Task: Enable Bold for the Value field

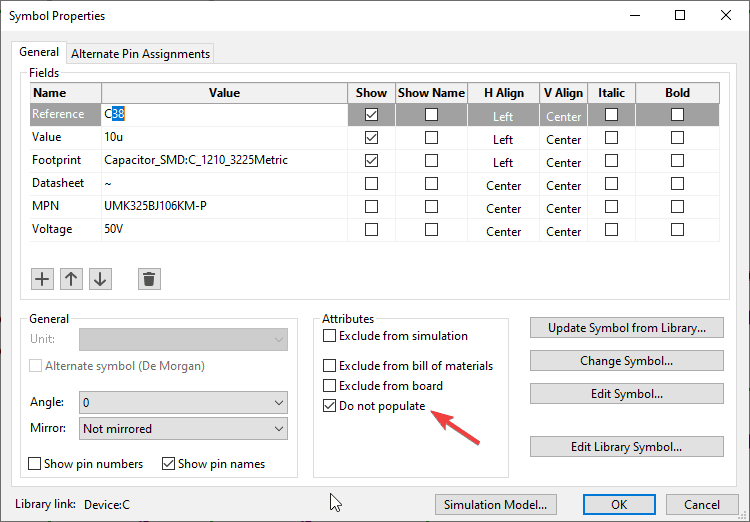Action: [x=677, y=138]
